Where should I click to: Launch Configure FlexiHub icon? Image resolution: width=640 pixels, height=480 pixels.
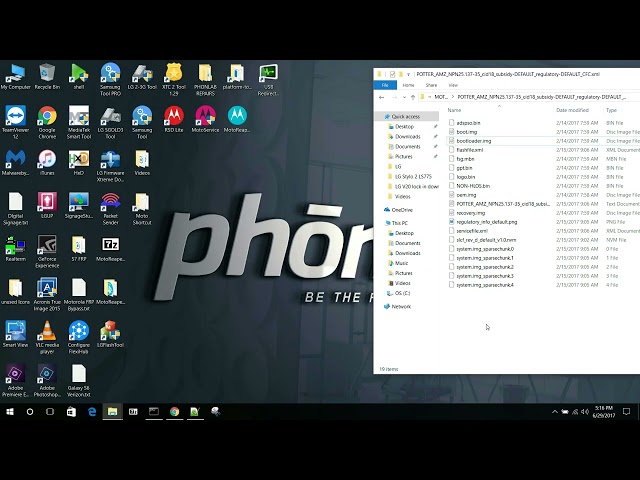click(79, 338)
